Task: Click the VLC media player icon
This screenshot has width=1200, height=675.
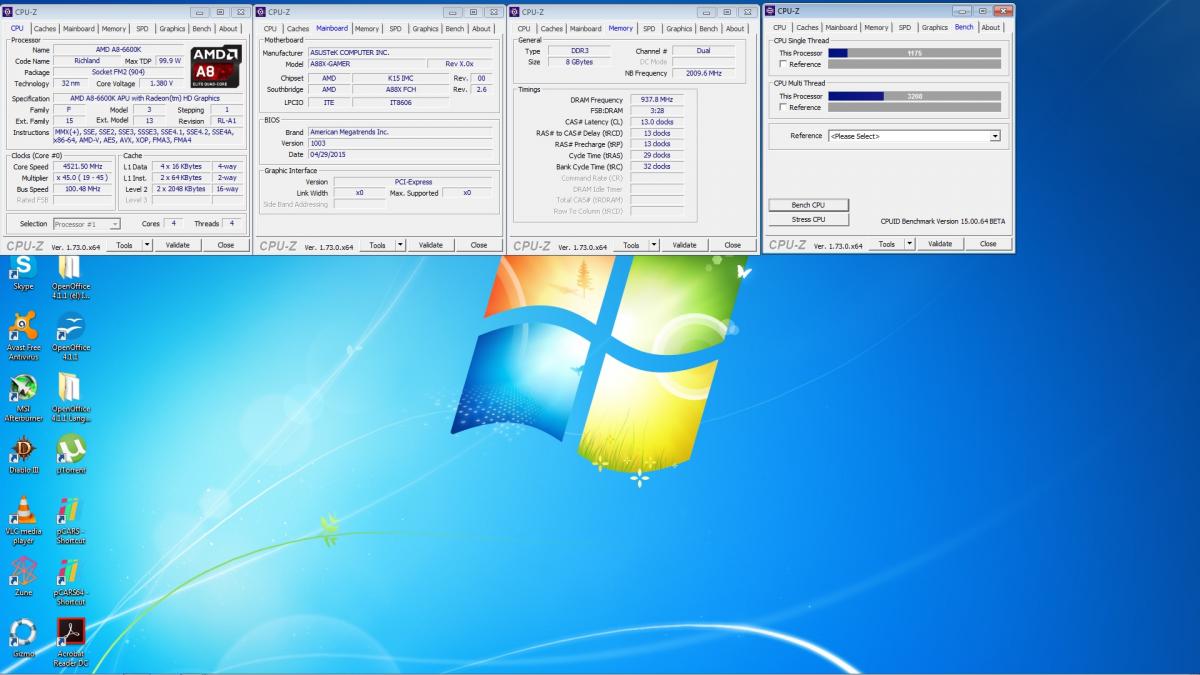Action: 22,511
